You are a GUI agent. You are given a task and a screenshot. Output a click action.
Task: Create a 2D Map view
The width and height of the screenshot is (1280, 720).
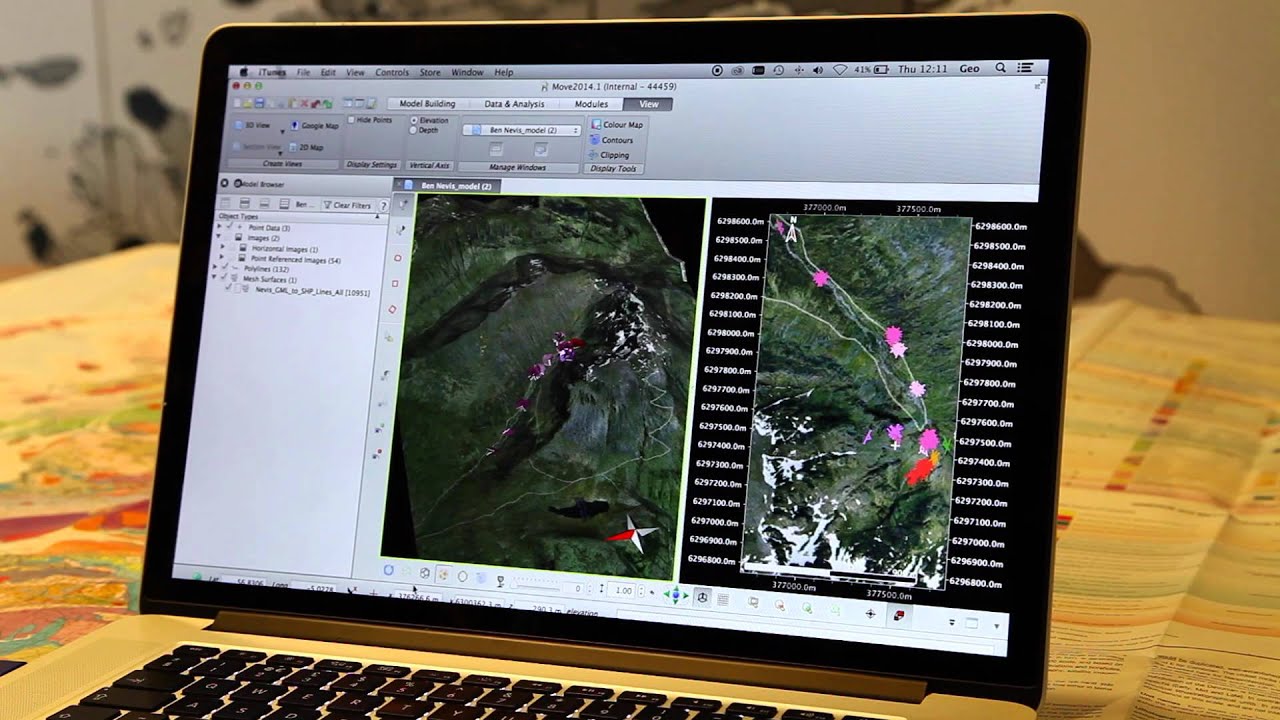[x=305, y=147]
